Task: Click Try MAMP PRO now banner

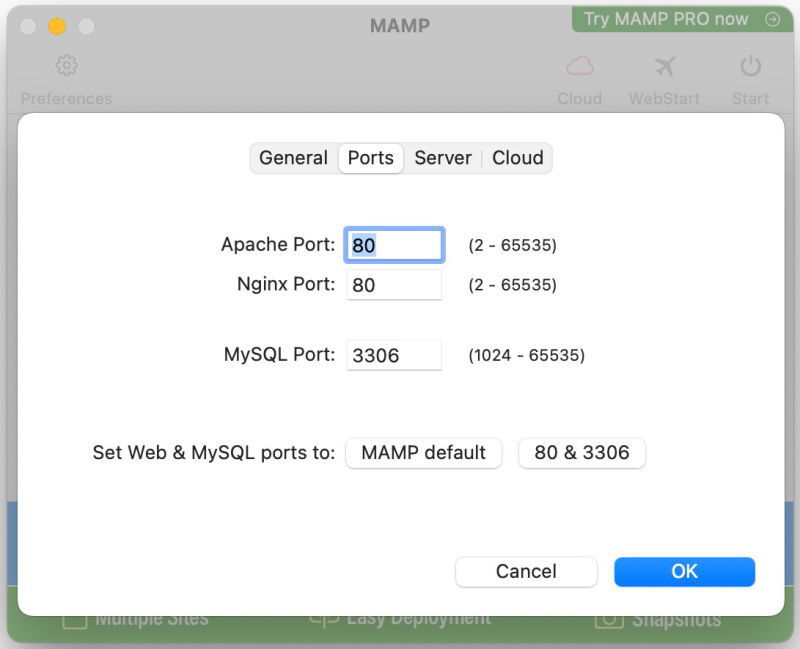Action: click(x=682, y=19)
